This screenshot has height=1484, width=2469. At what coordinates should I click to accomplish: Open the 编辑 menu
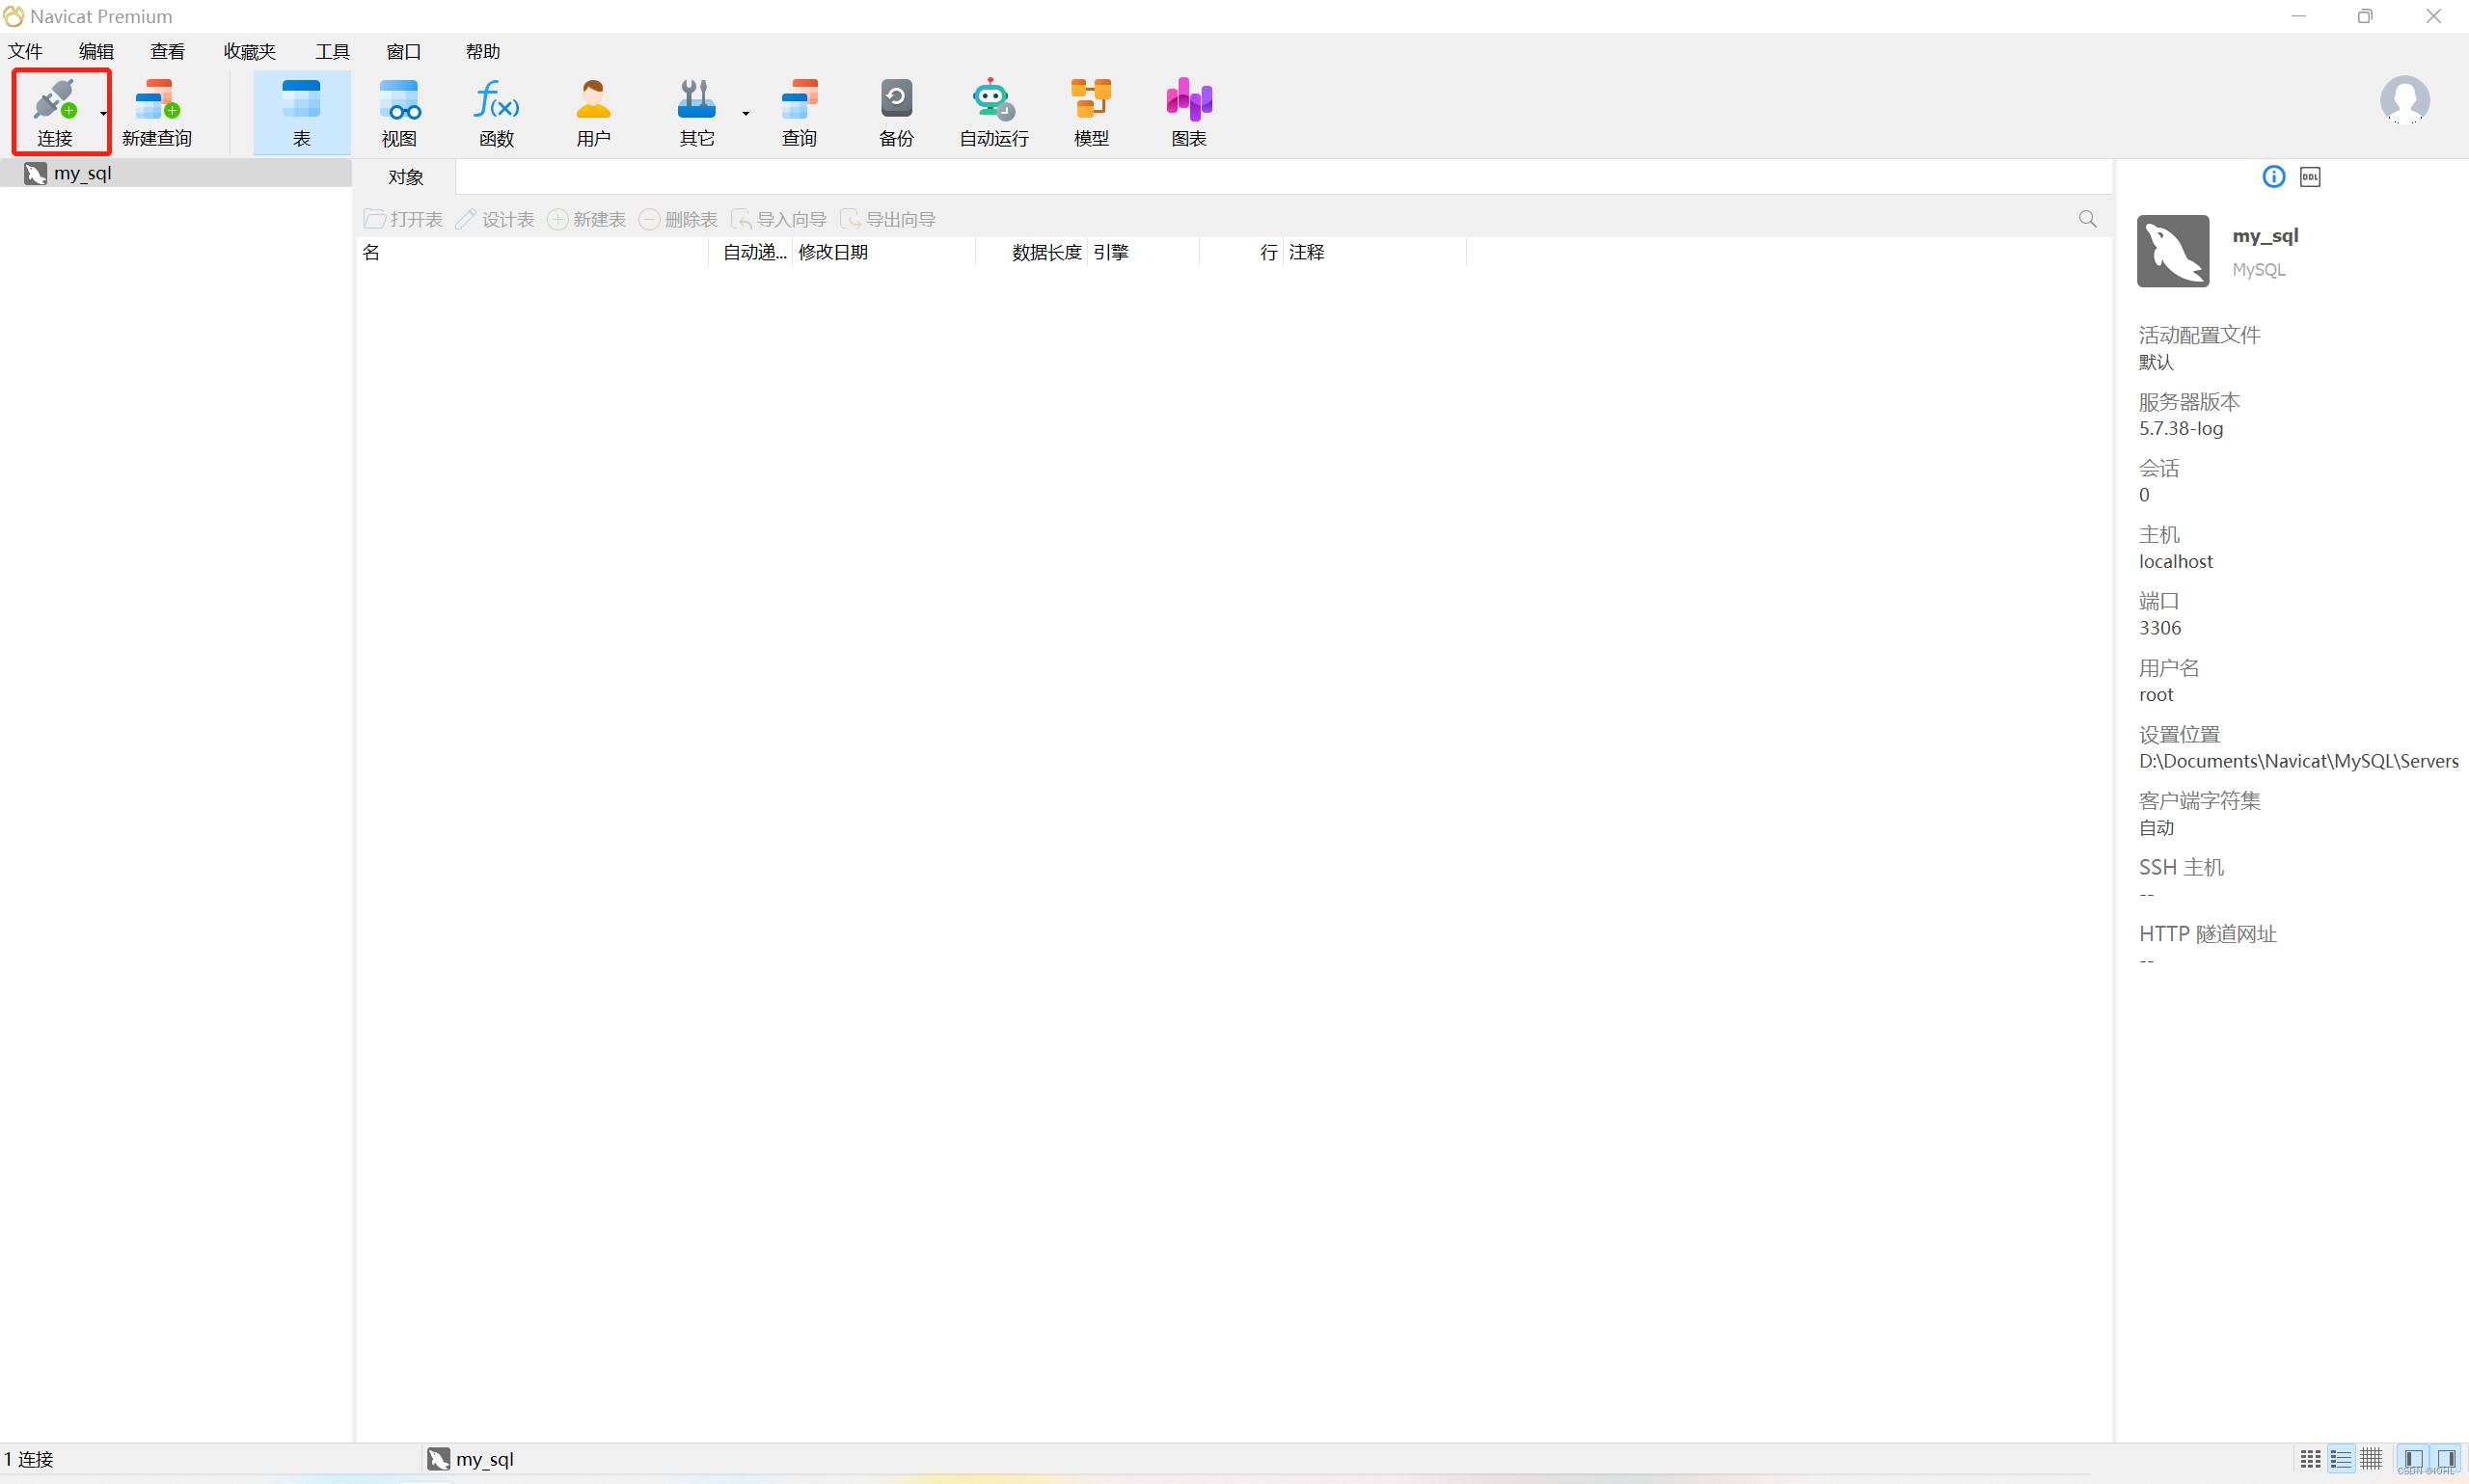(x=96, y=51)
